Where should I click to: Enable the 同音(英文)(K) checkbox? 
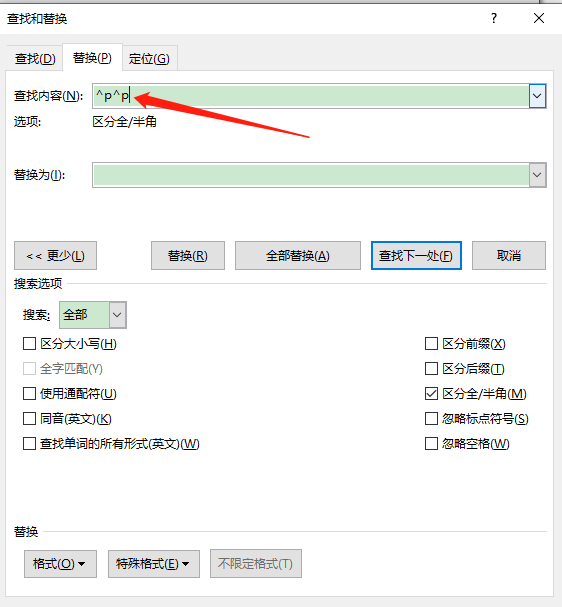pos(29,418)
